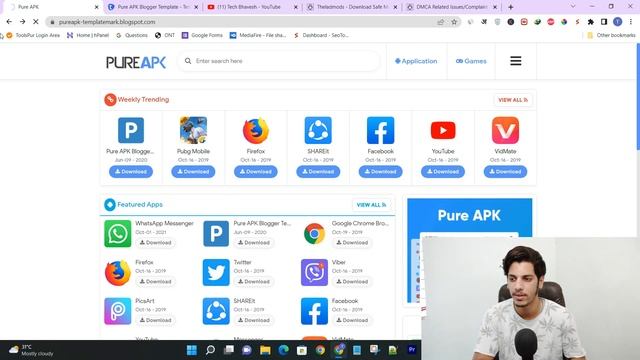Image resolution: width=640 pixels, height=360 pixels.
Task: Open the hamburger menu icon
Action: (516, 61)
